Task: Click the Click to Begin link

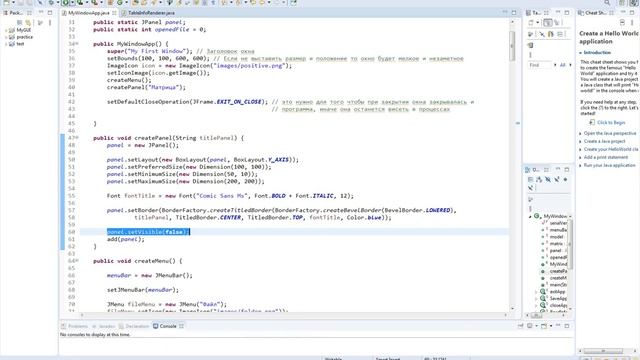Action: (611, 122)
